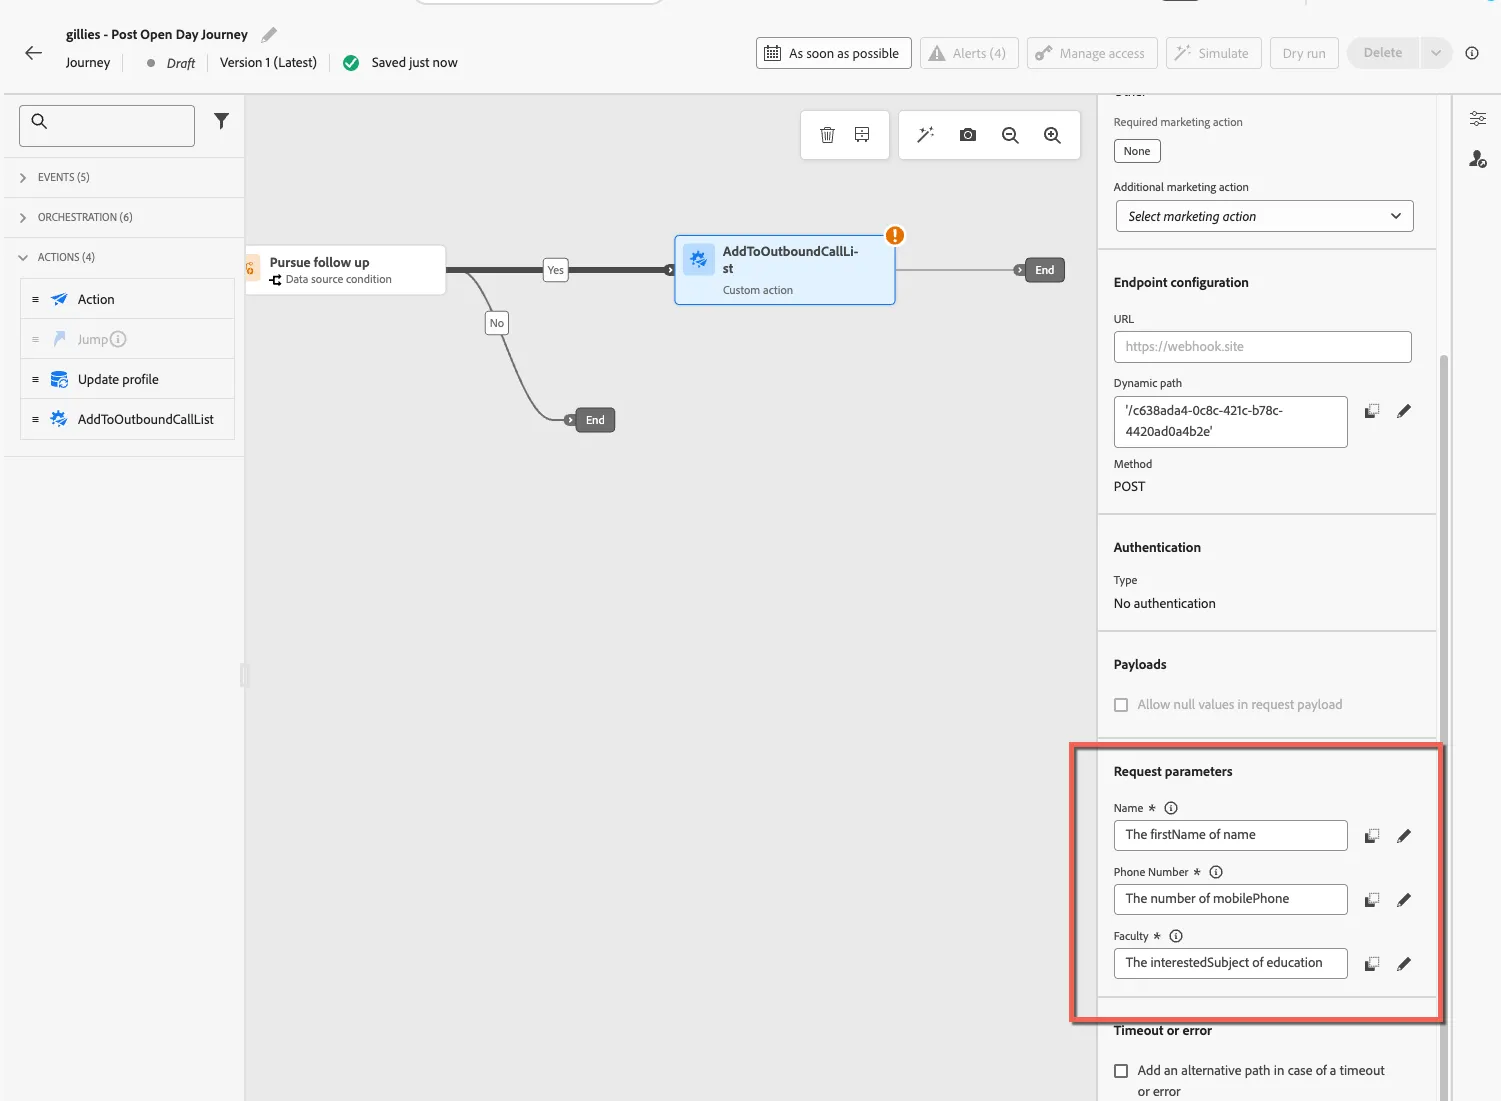Screen dimensions: 1501x1101
Task: Click the warning badge on AddToOutboundCallList node
Action: (x=895, y=236)
